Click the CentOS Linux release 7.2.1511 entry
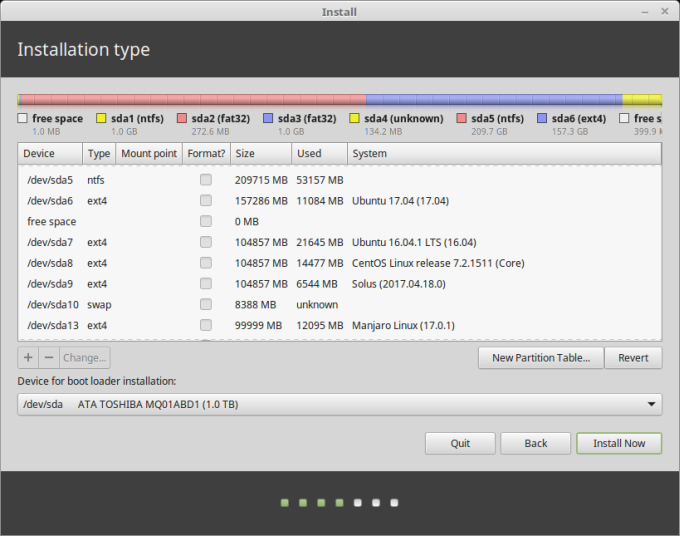 click(438, 263)
